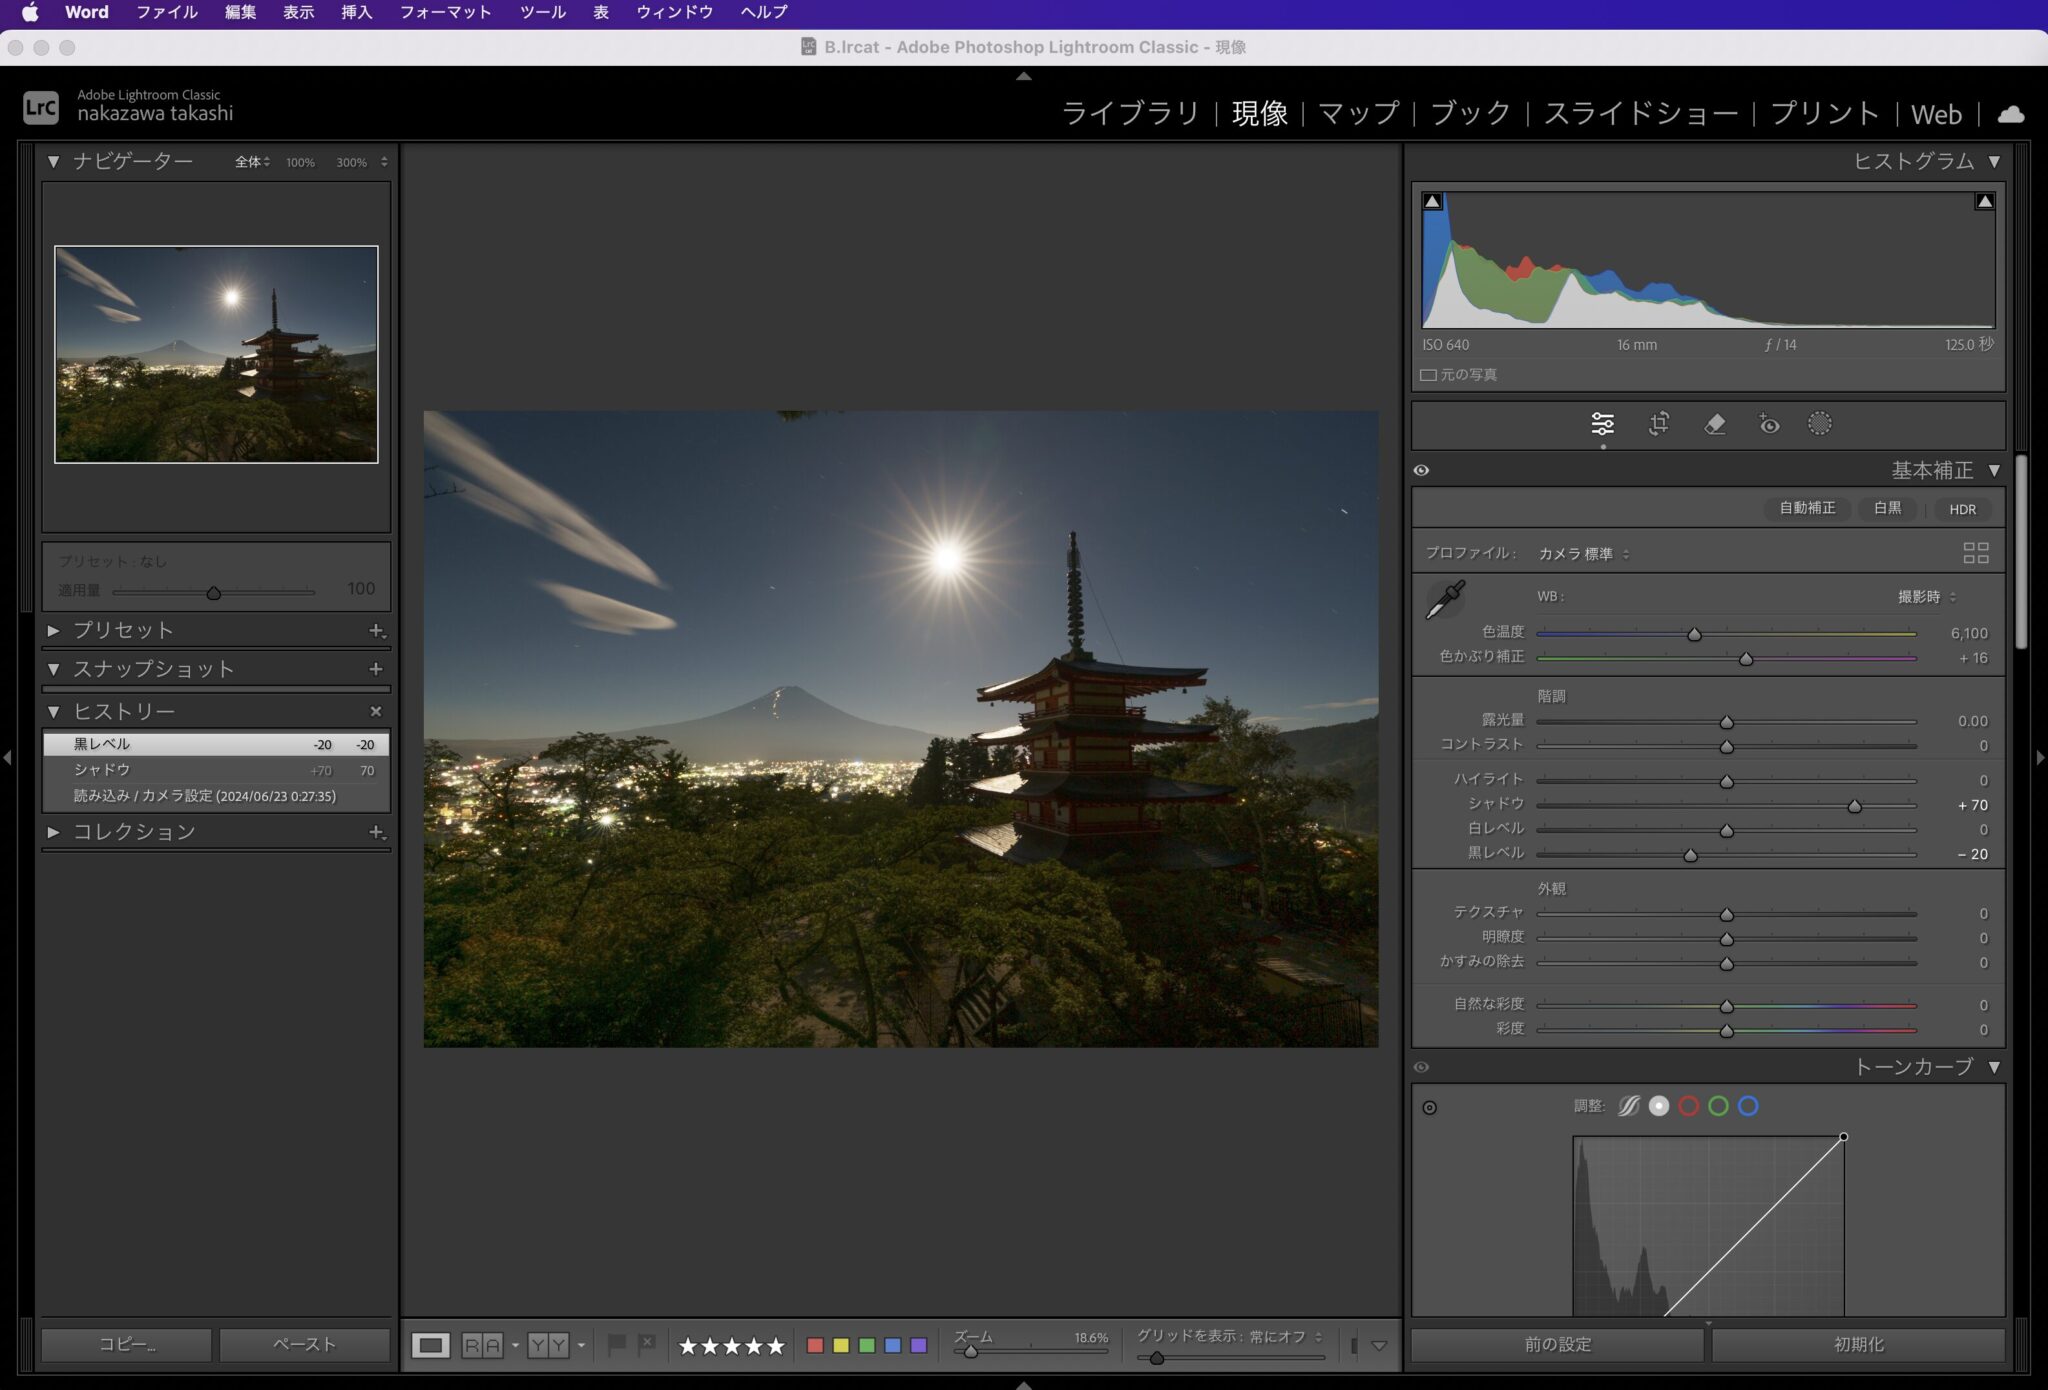
Task: Expand the プリセット panel
Action: pyautogui.click(x=54, y=631)
